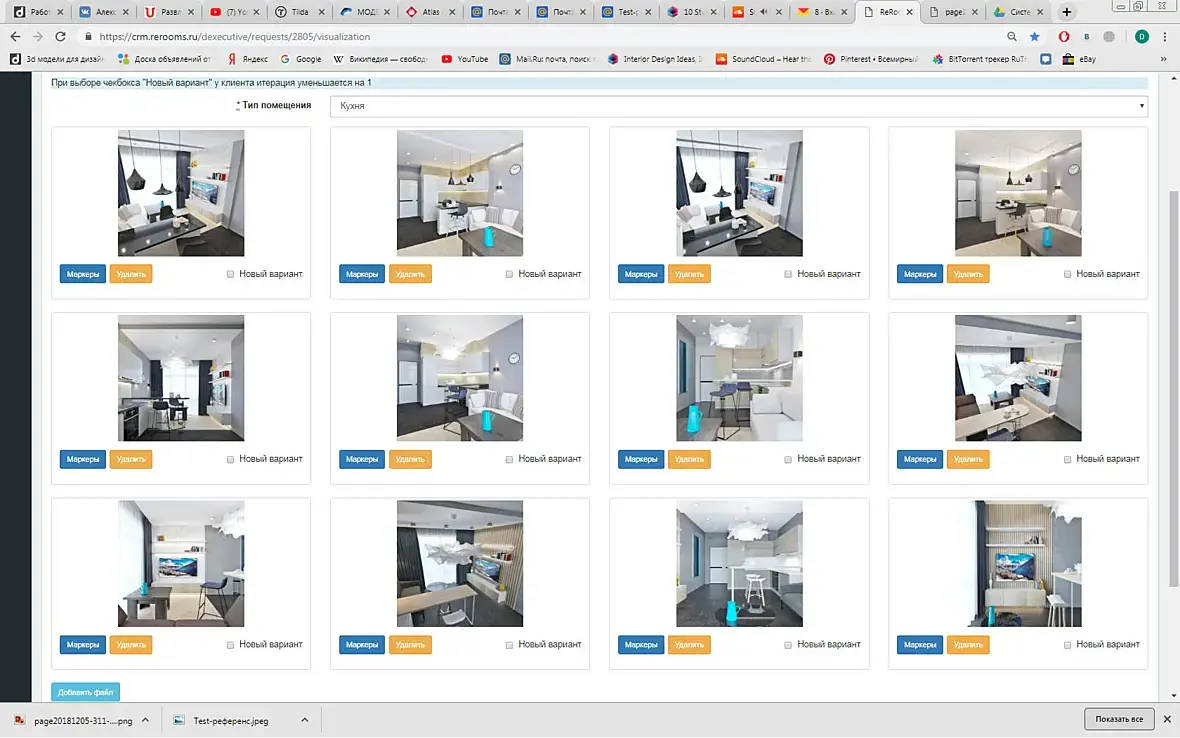Open the eBay bookmark
Screen dimensions: 1180x738
pos(1078,59)
